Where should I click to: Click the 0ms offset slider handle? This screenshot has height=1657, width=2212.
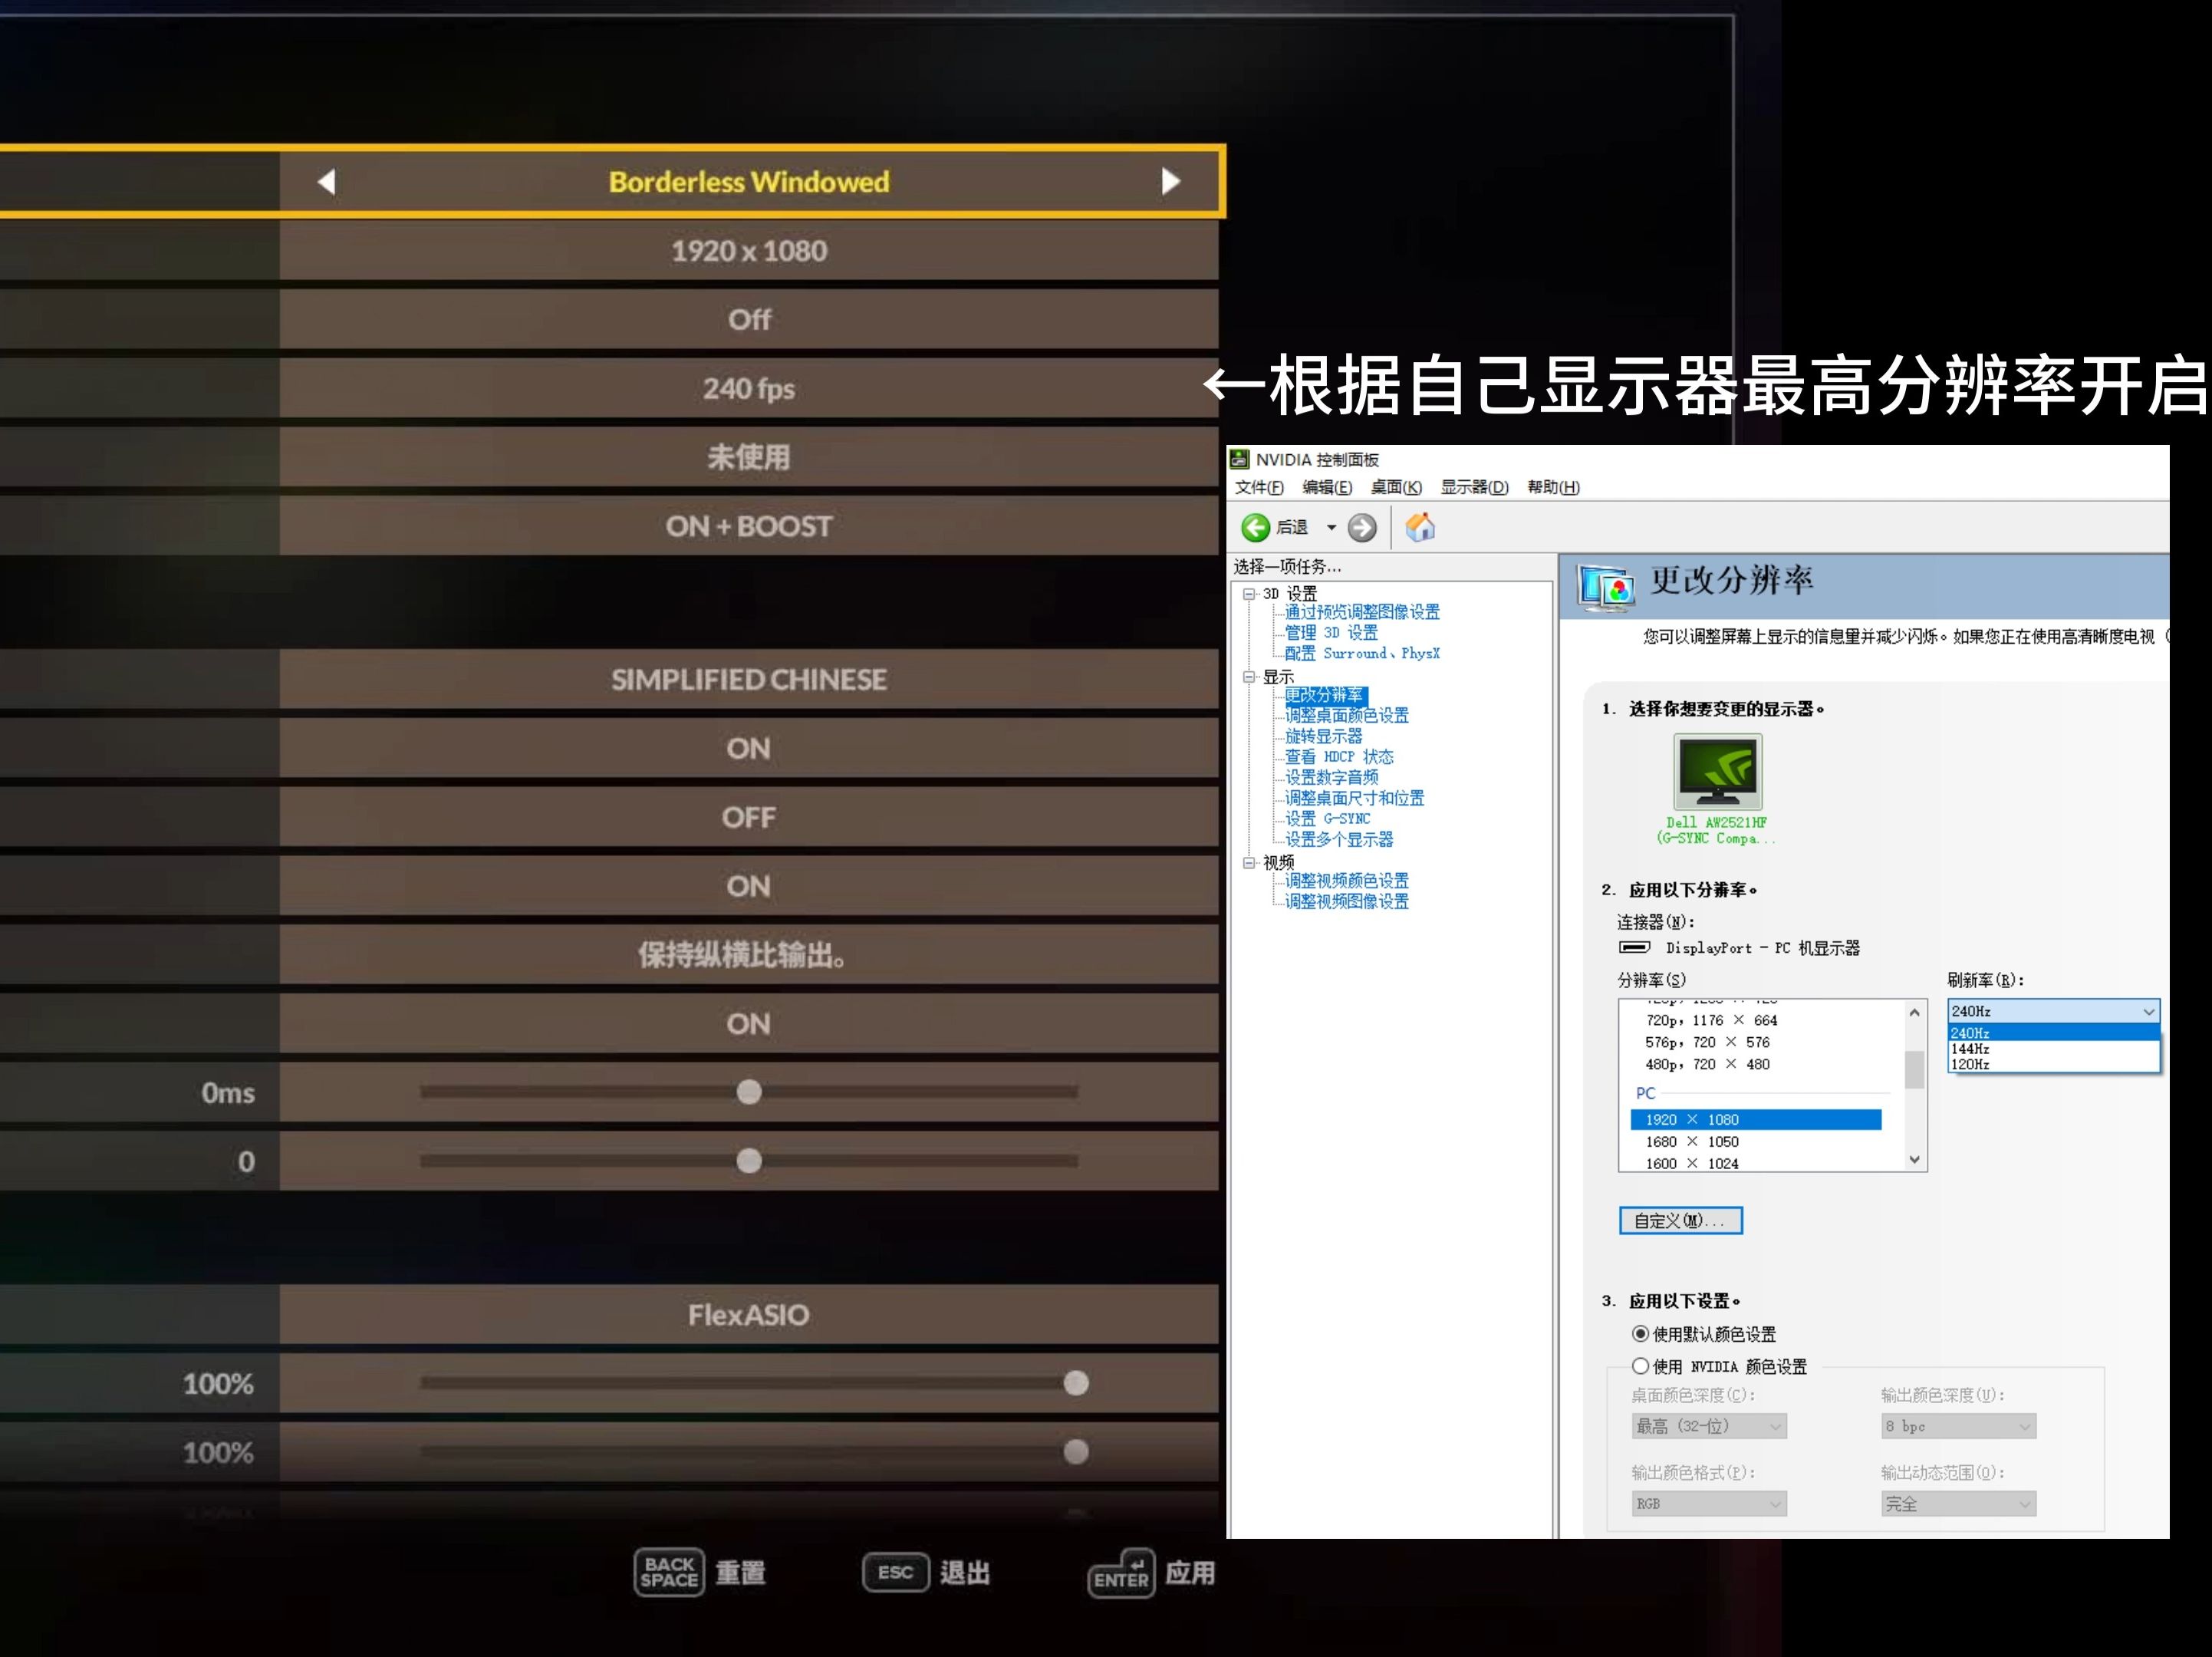(749, 1092)
